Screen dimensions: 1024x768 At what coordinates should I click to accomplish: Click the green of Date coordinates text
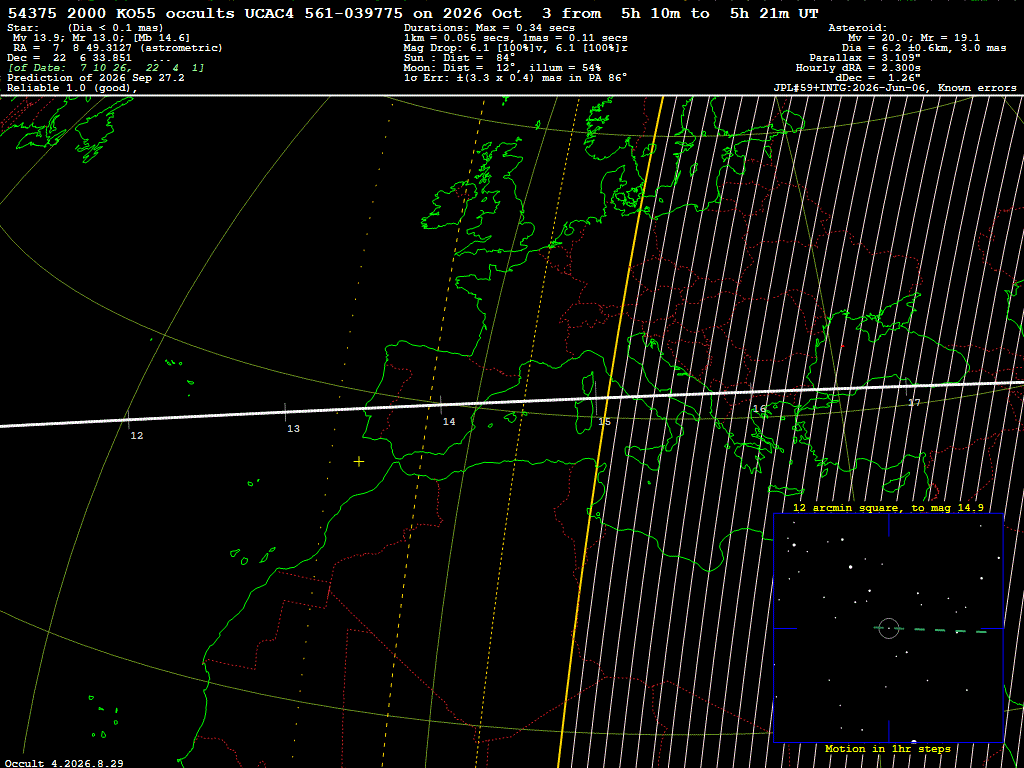pos(106,68)
